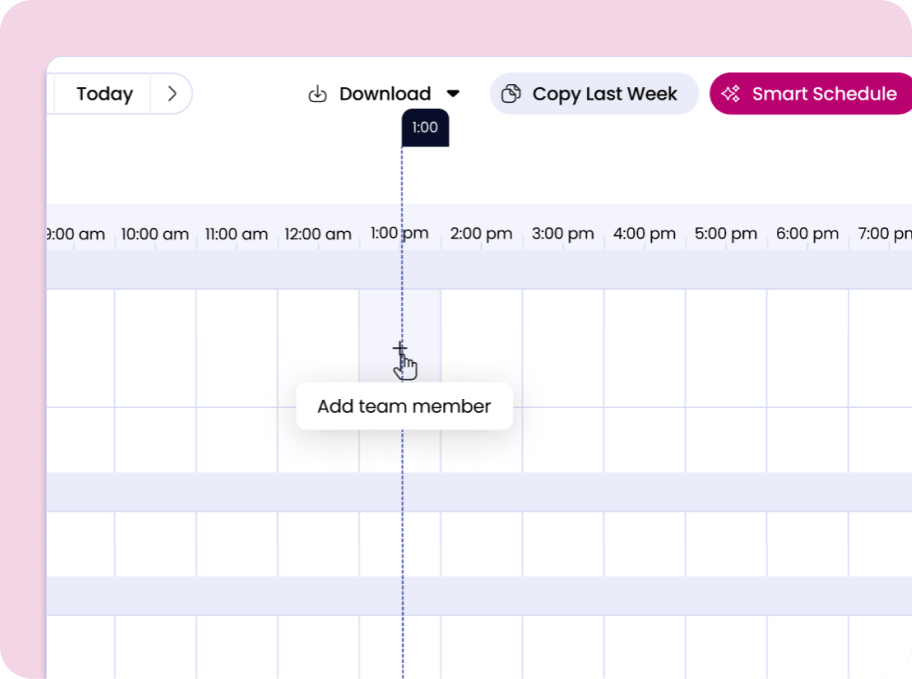Screen dimensions: 912x679
Task: Click the 12:00 am time header
Action: point(318,234)
